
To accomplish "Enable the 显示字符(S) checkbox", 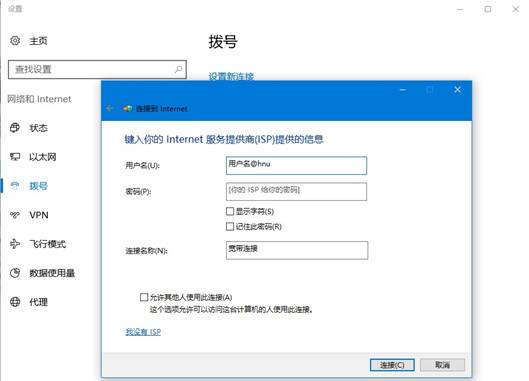I will point(230,211).
